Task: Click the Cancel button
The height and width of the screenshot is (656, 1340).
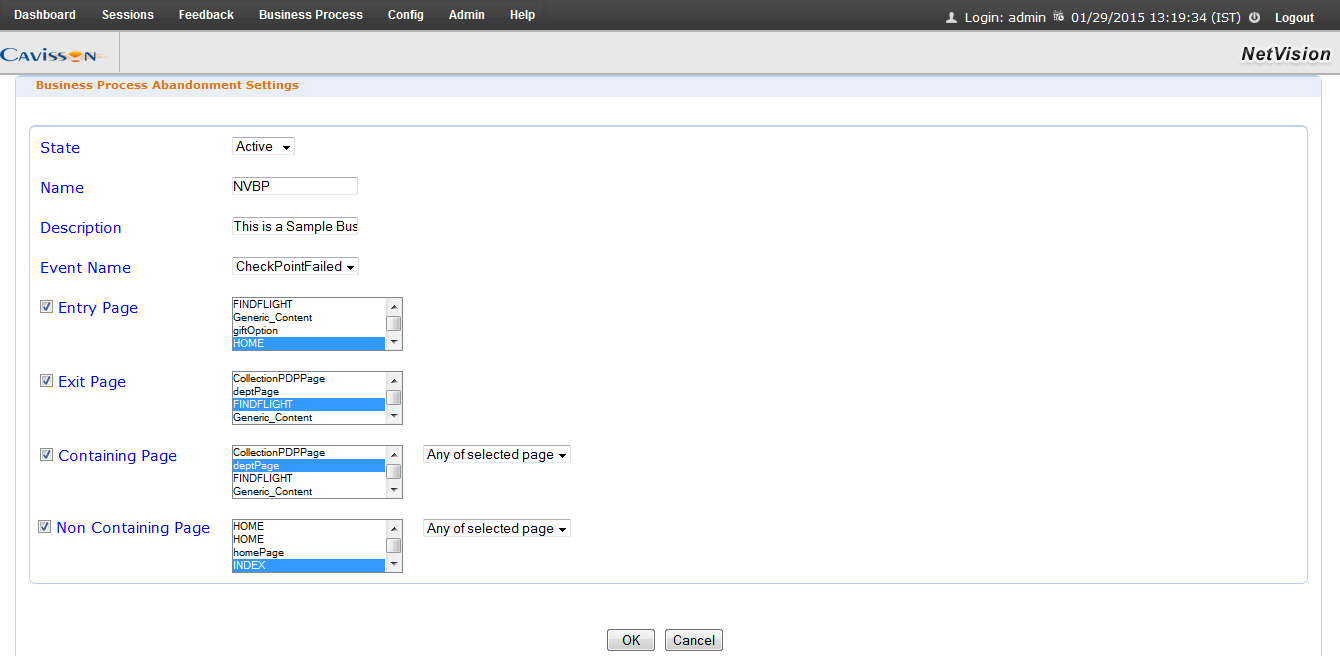Action: [x=694, y=640]
